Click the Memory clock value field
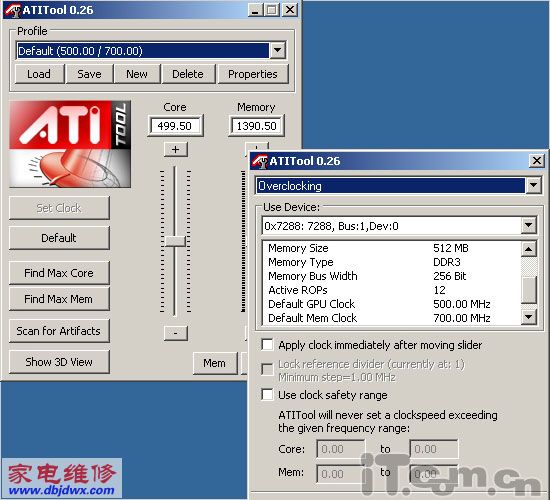The height and width of the screenshot is (500, 550). pos(256,126)
